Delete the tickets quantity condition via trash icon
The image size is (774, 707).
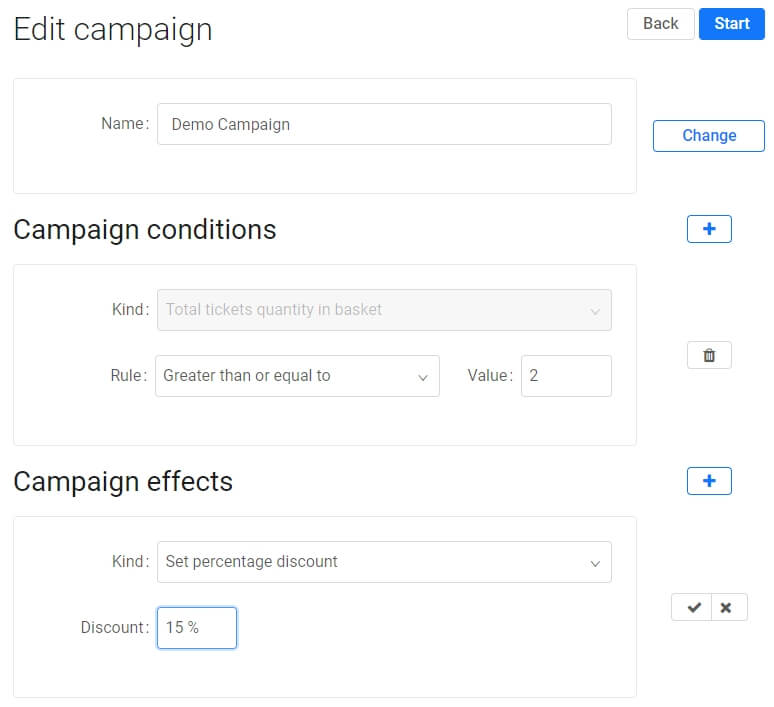click(709, 355)
